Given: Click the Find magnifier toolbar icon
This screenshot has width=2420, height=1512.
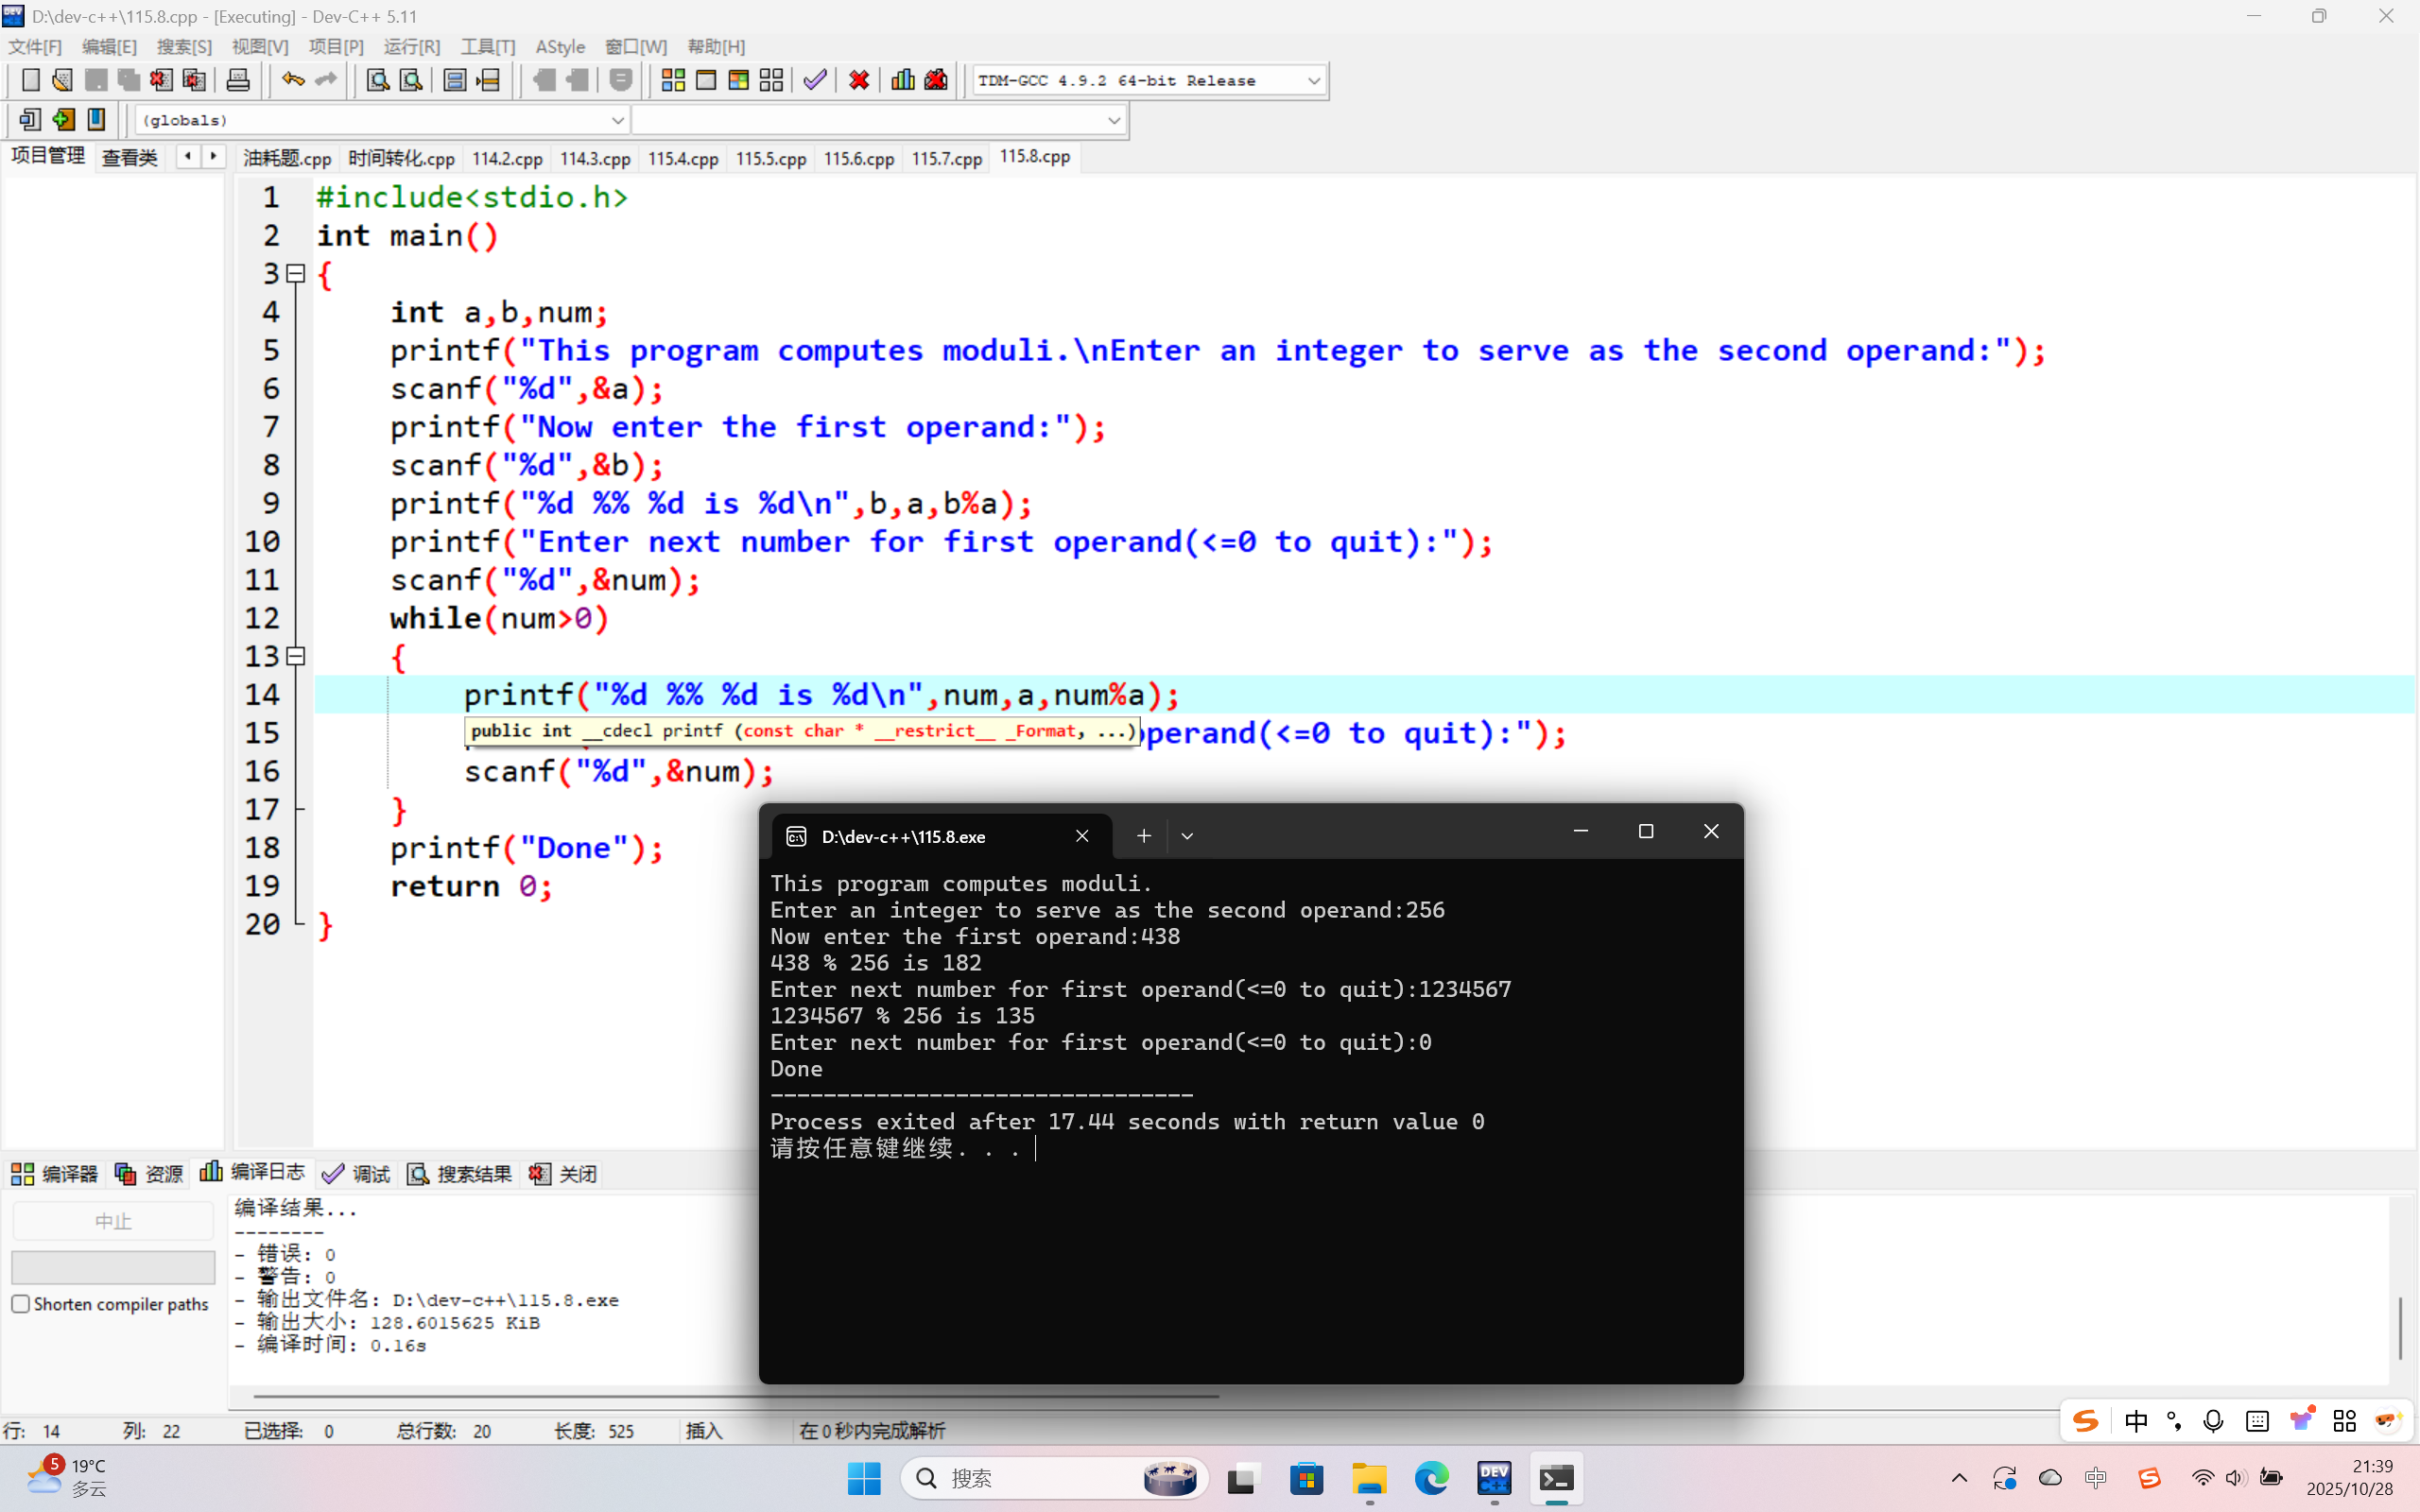Looking at the screenshot, I should (x=377, y=80).
